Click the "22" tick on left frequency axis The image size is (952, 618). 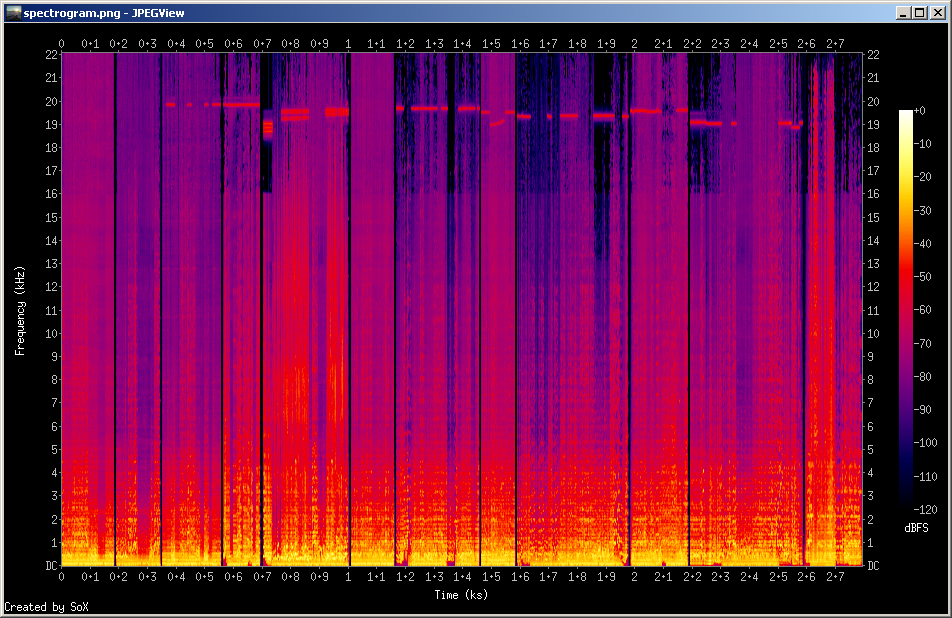point(49,55)
